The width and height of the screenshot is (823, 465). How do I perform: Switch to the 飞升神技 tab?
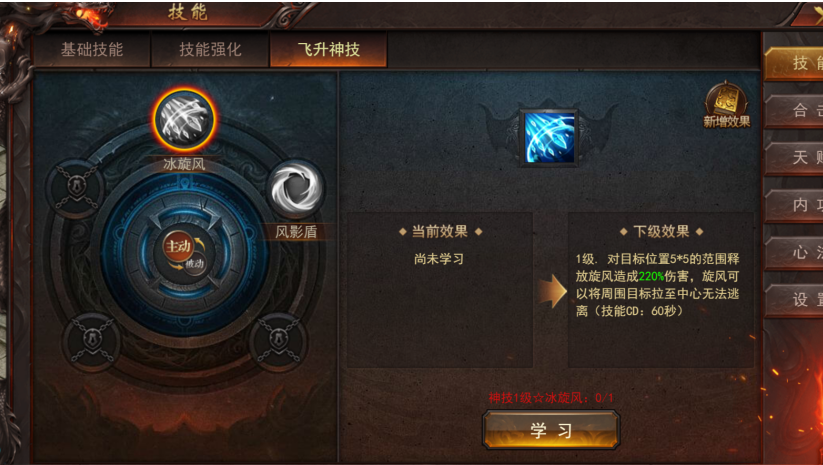tap(329, 49)
